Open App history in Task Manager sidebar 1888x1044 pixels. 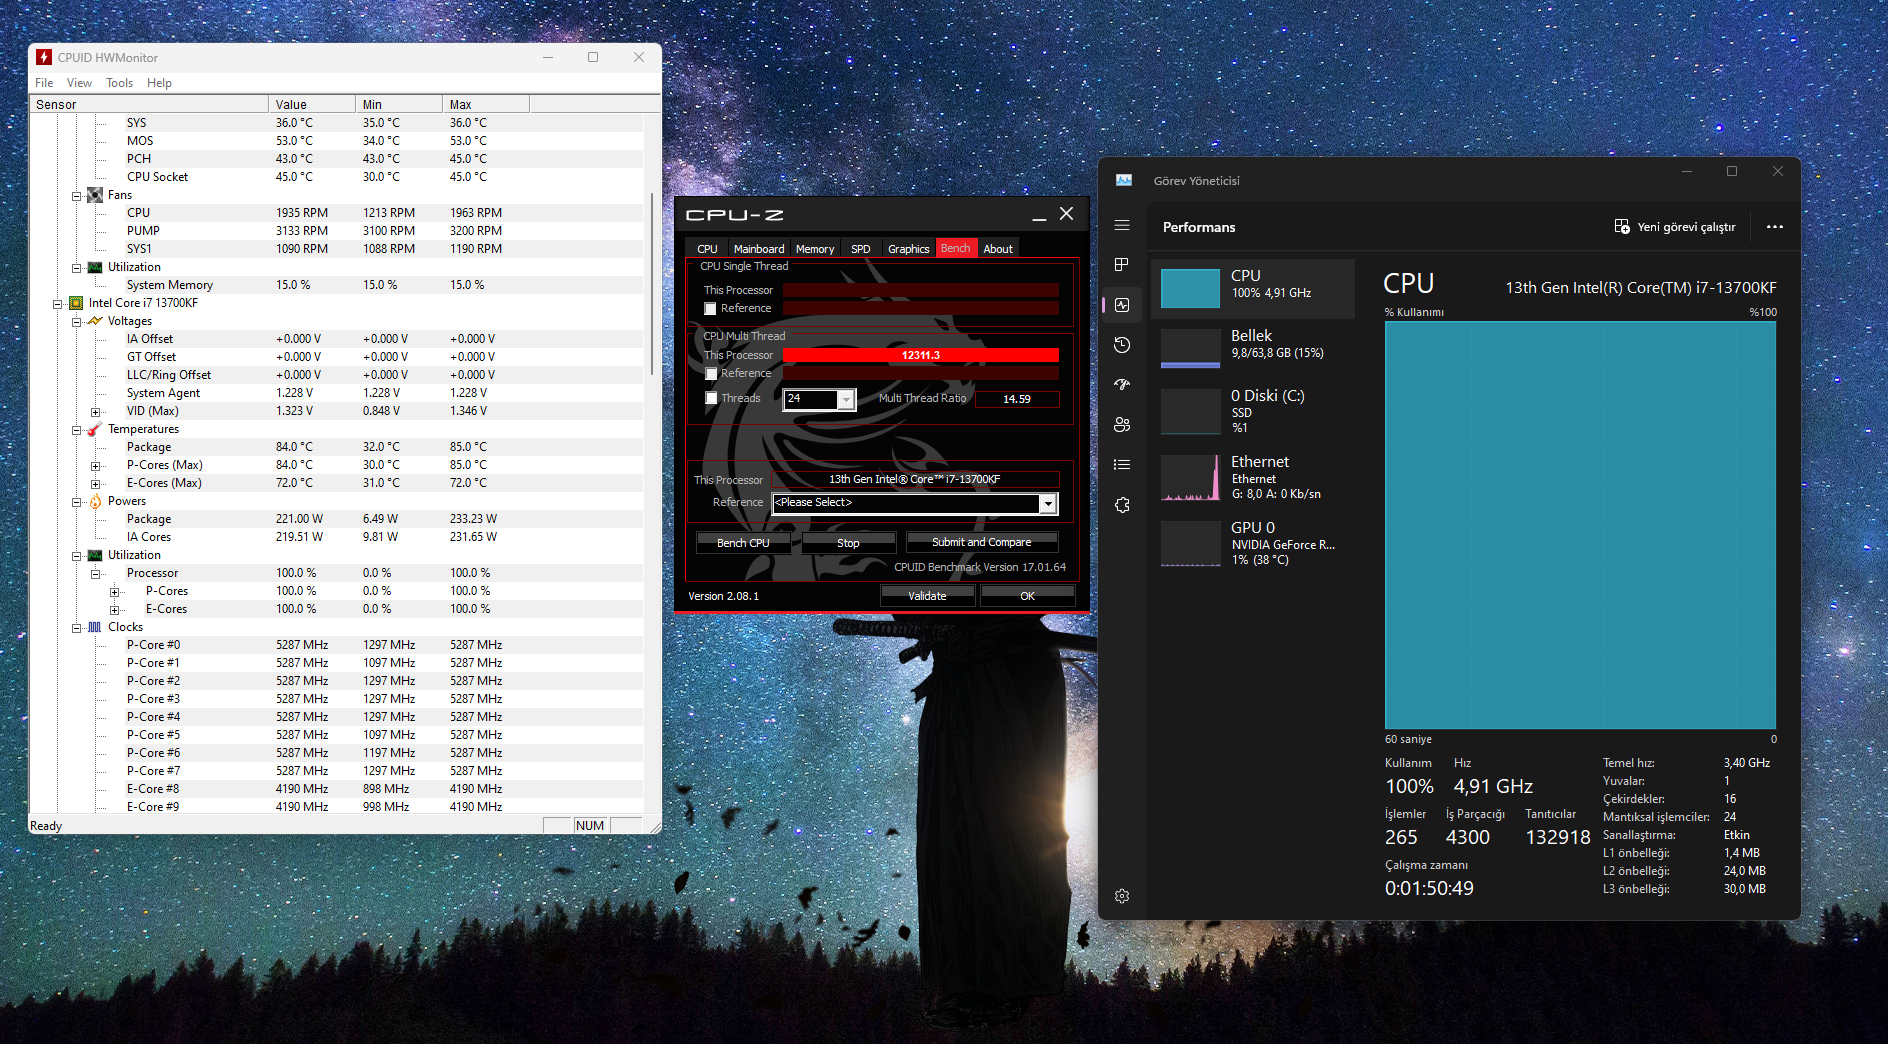tap(1122, 345)
